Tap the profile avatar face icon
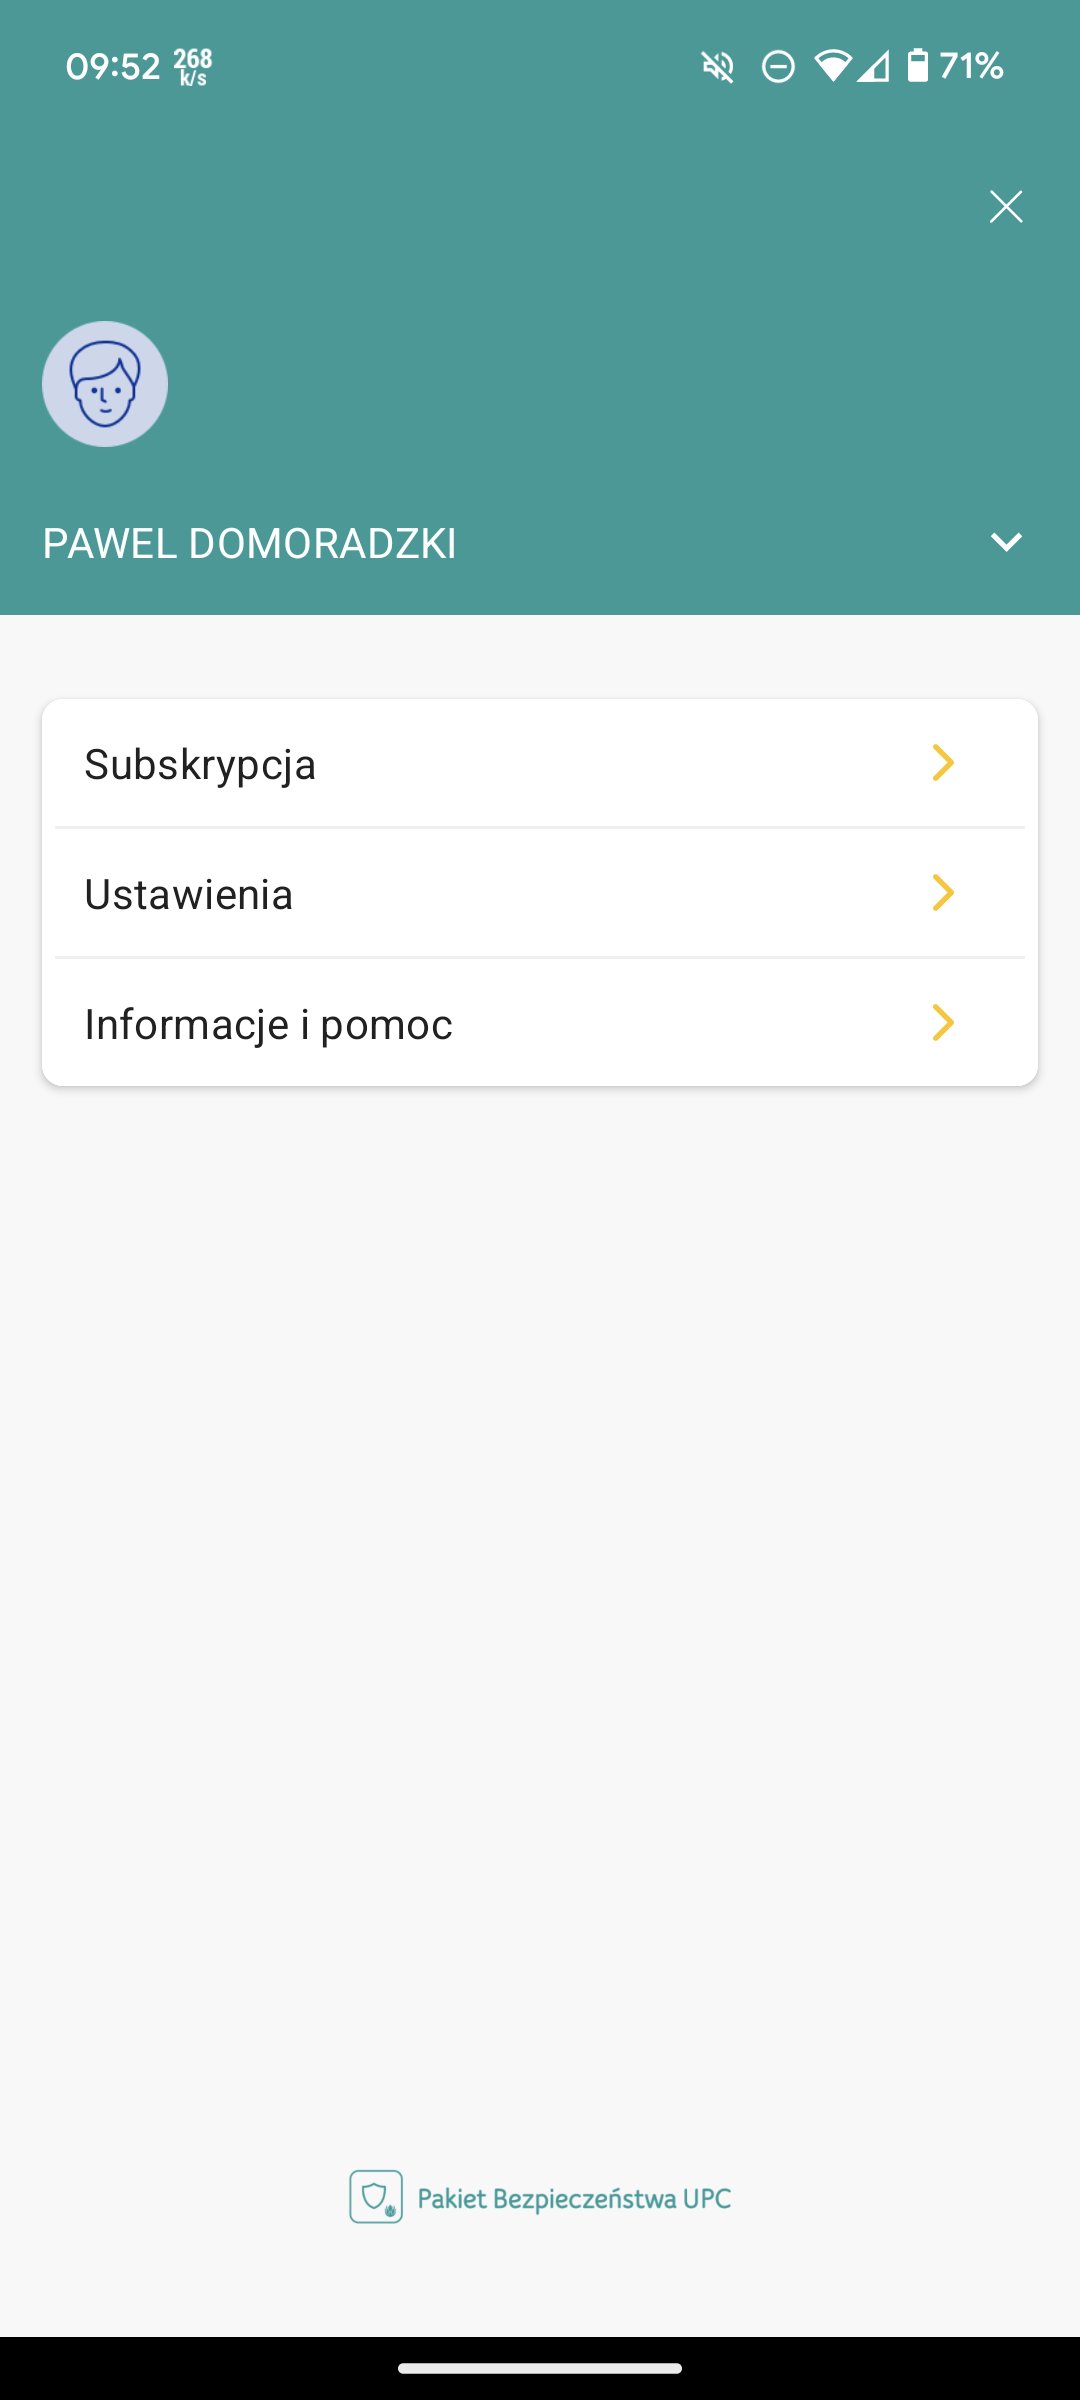This screenshot has height=2400, width=1080. 105,384
